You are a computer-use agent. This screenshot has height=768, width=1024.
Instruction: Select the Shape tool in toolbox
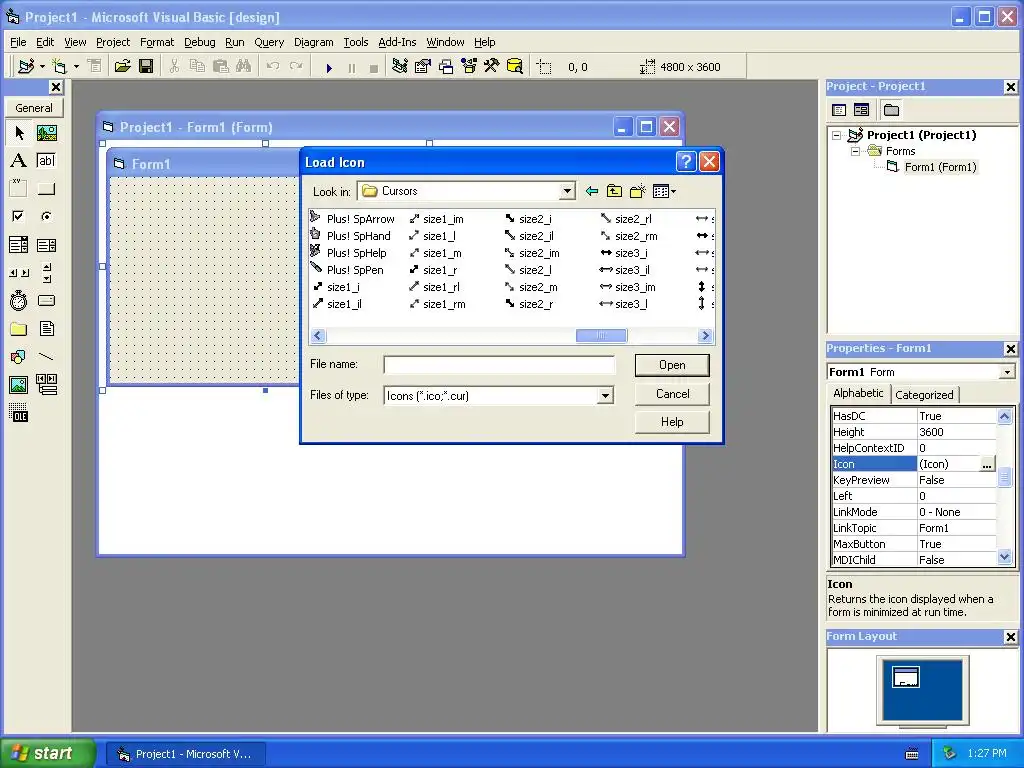[19, 357]
